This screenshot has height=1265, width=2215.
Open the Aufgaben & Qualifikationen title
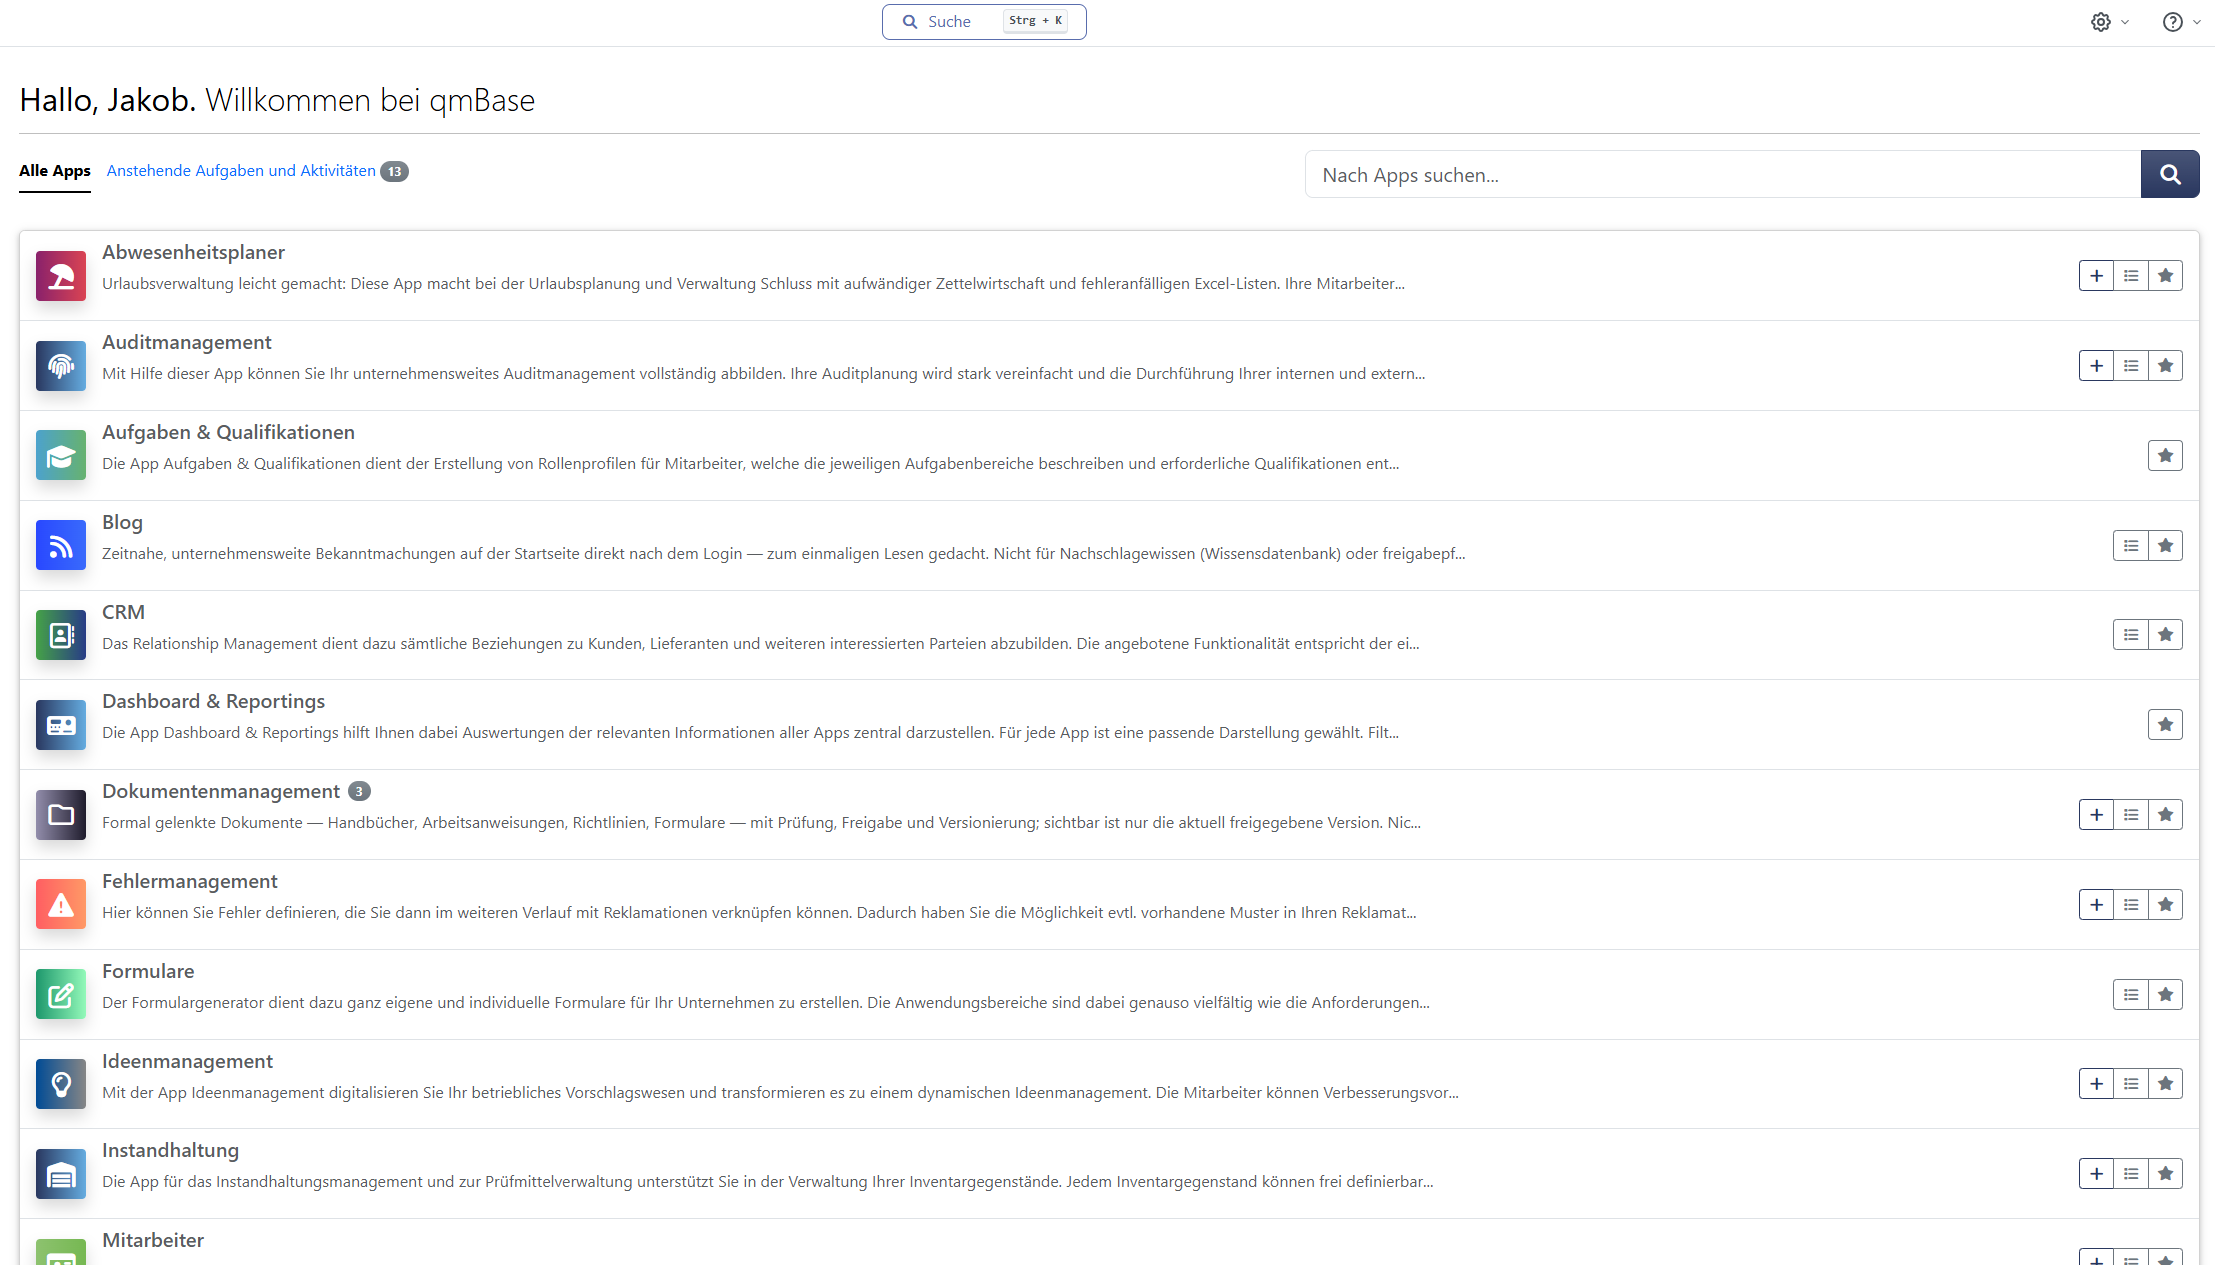click(228, 433)
